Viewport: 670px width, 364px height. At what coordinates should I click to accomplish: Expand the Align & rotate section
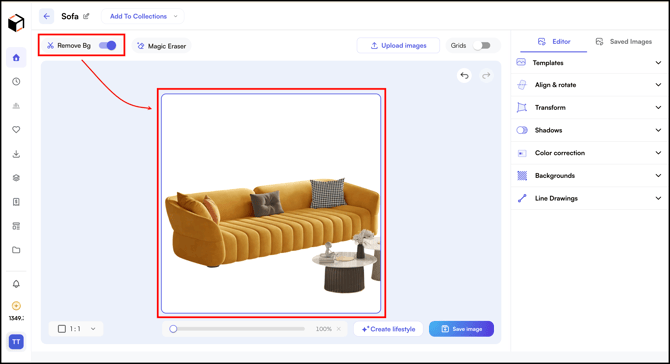[588, 85]
